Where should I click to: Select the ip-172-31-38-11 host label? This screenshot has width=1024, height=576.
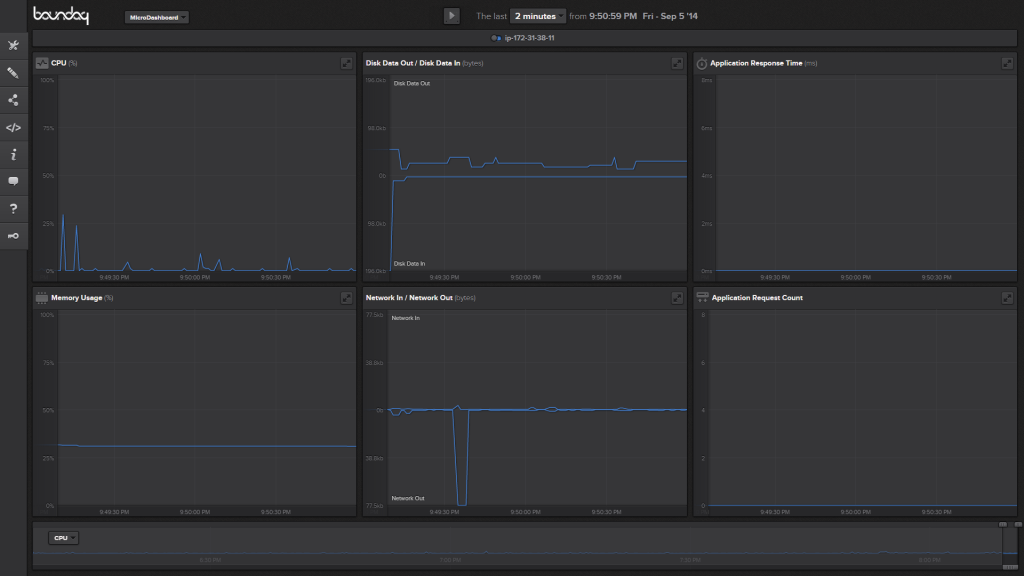530,38
